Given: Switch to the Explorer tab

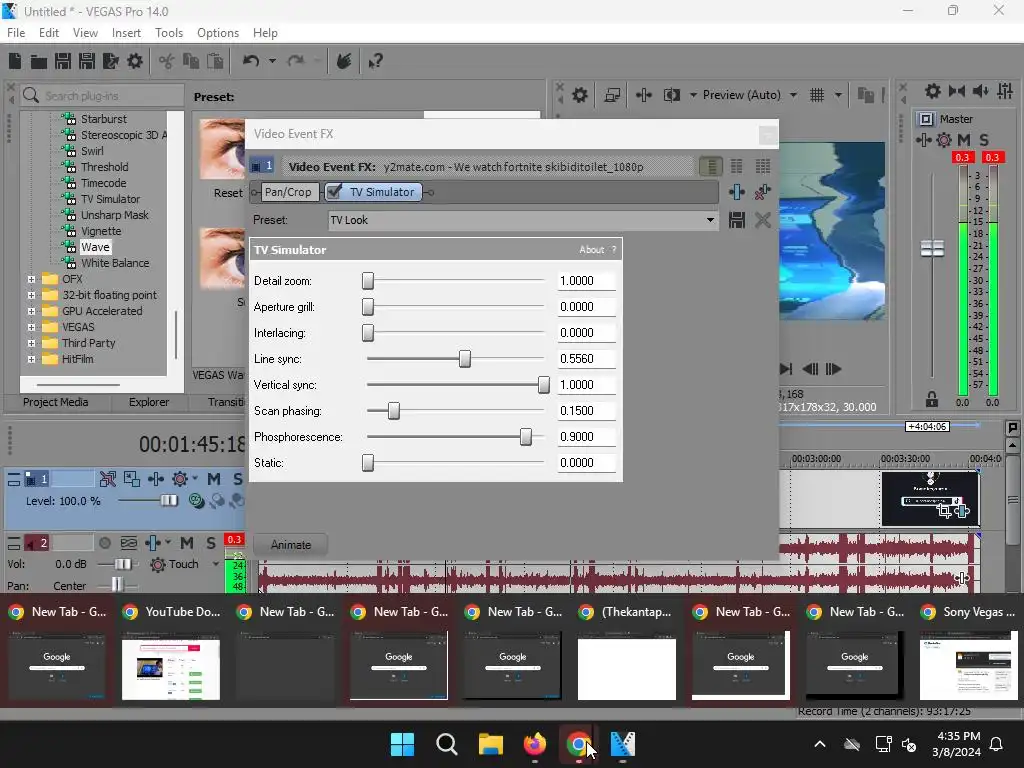Looking at the screenshot, I should (x=149, y=402).
